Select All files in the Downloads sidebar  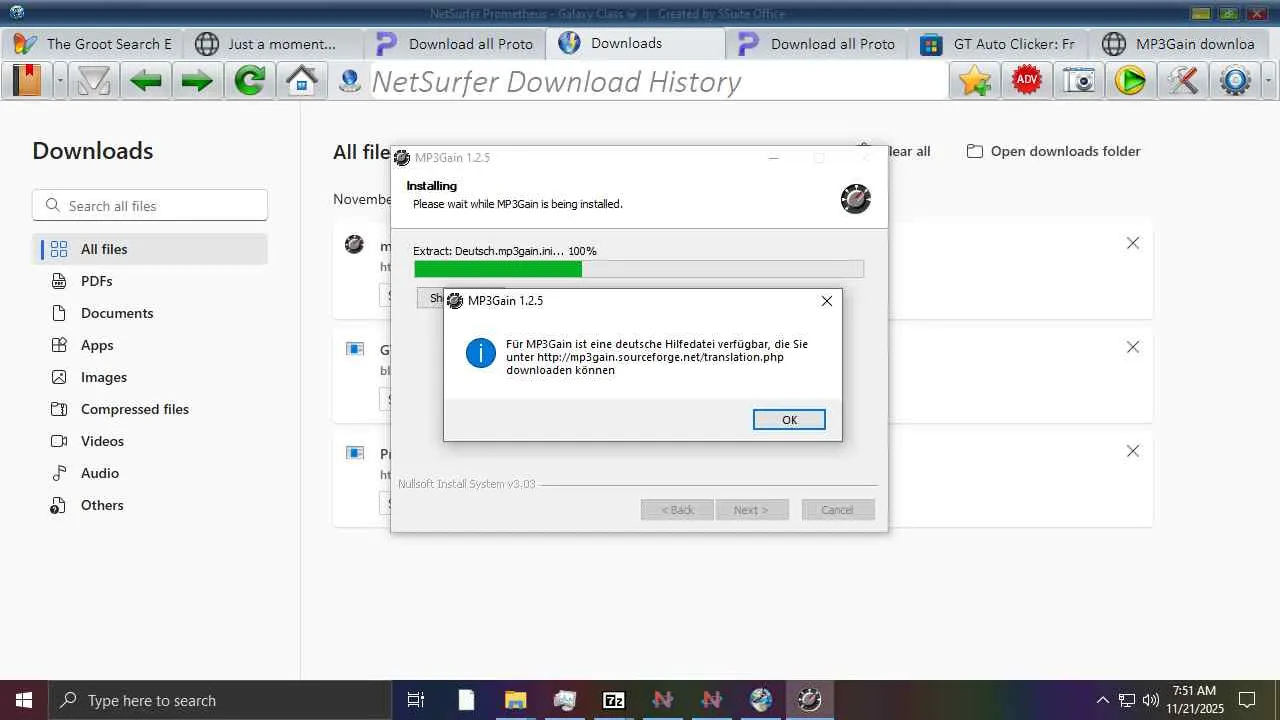(150, 249)
